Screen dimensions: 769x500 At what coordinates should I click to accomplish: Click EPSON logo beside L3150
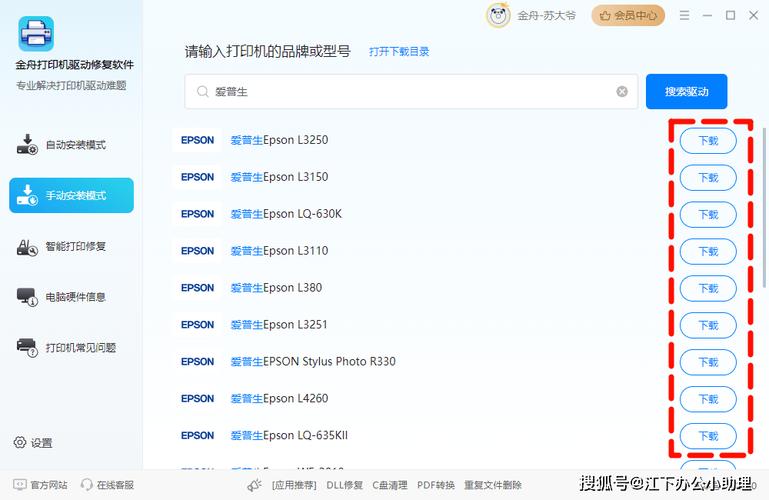pos(197,177)
